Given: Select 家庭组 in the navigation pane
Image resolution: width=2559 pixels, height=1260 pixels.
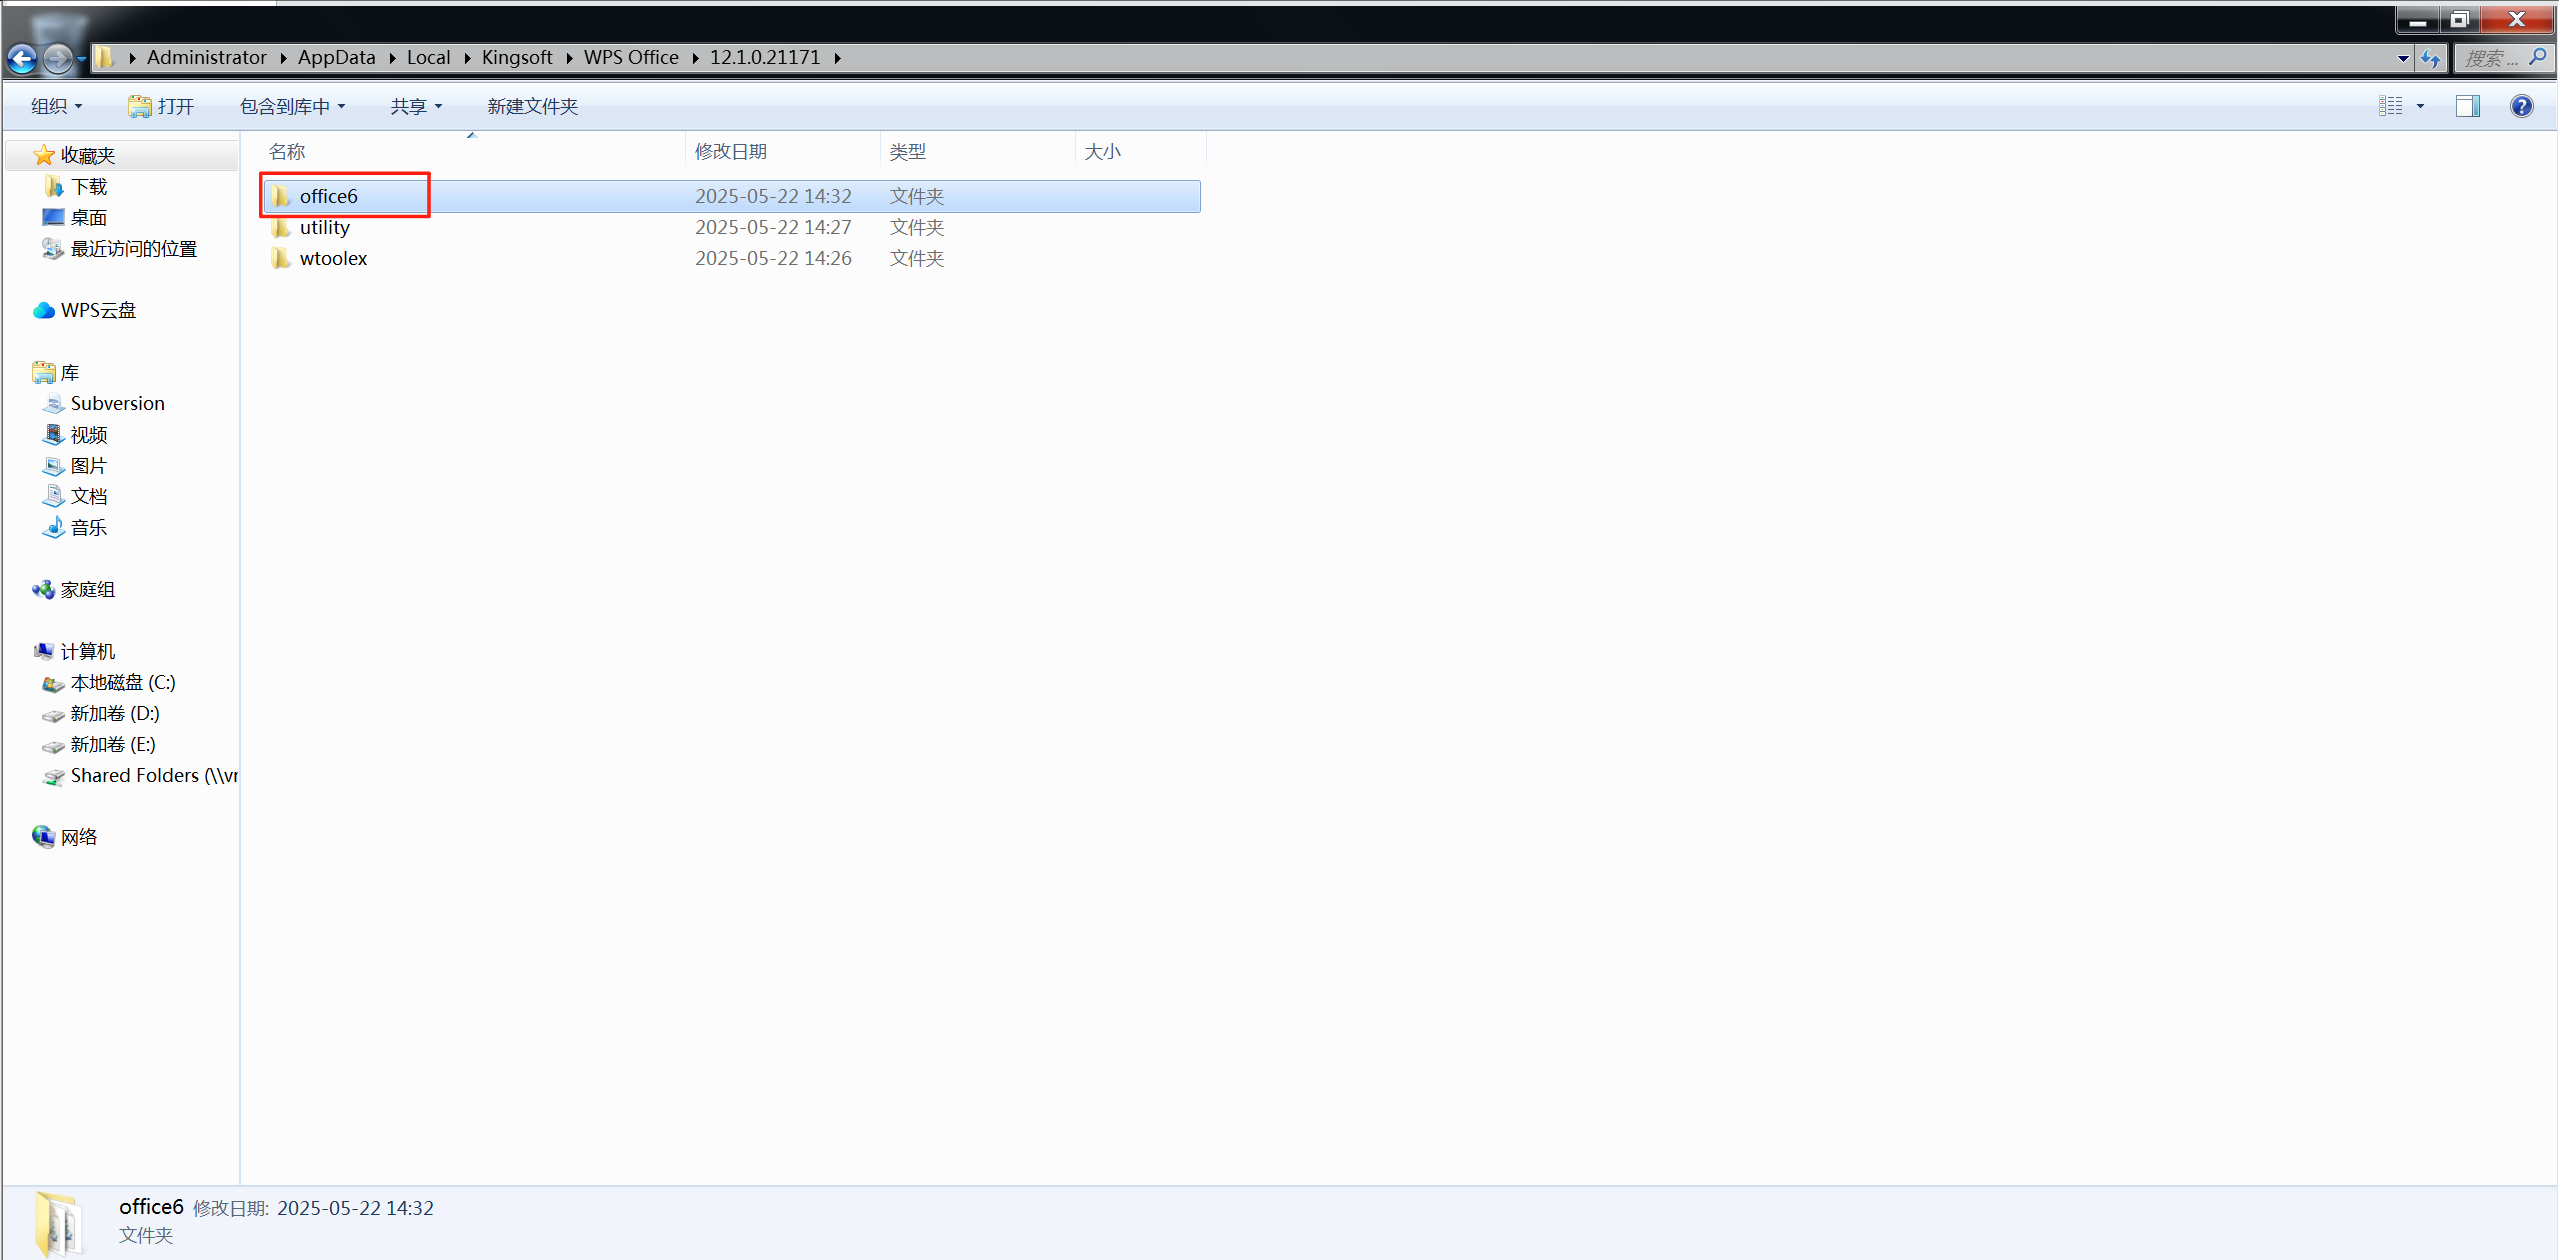Looking at the screenshot, I should tap(87, 589).
